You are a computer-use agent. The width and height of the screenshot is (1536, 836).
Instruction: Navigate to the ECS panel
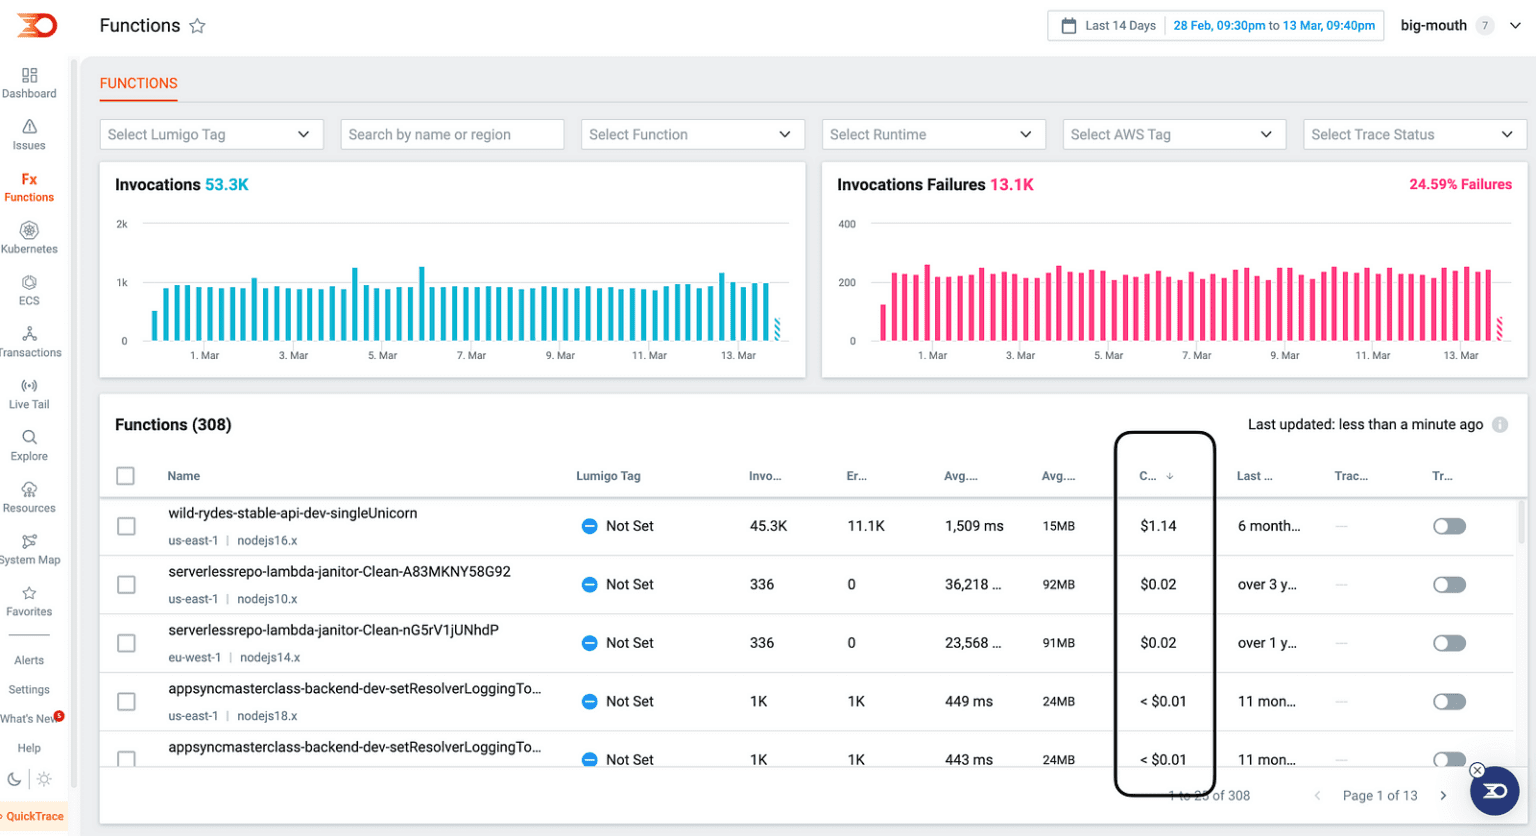(29, 290)
